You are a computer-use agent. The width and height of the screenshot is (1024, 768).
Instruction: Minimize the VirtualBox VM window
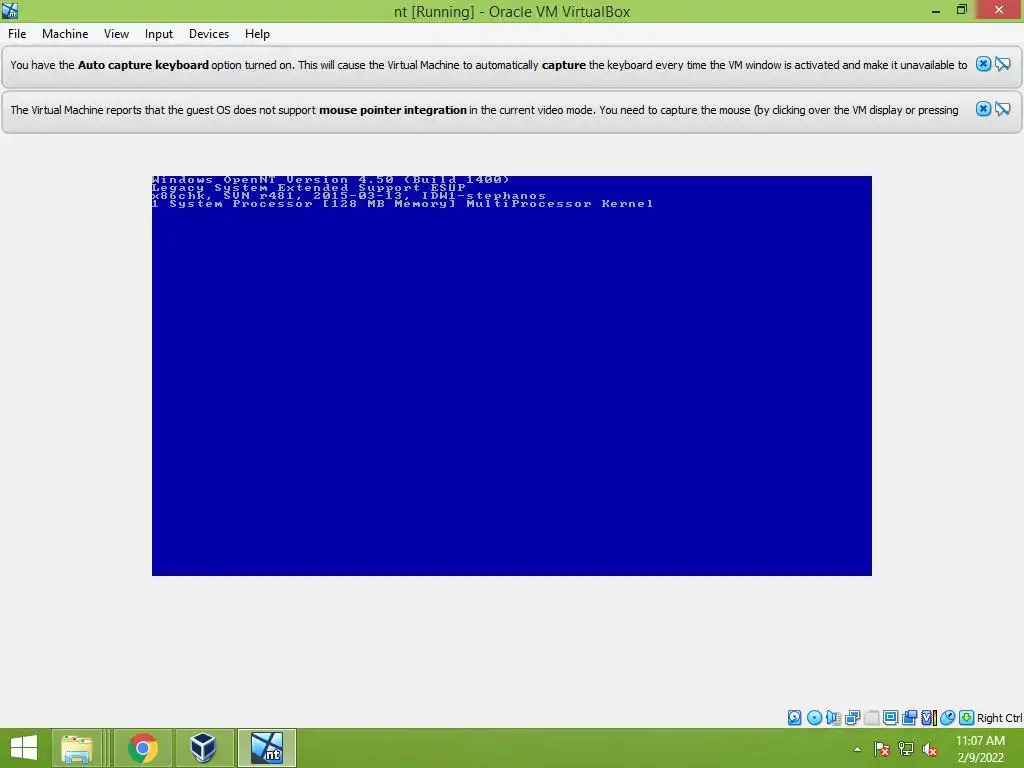click(x=936, y=10)
